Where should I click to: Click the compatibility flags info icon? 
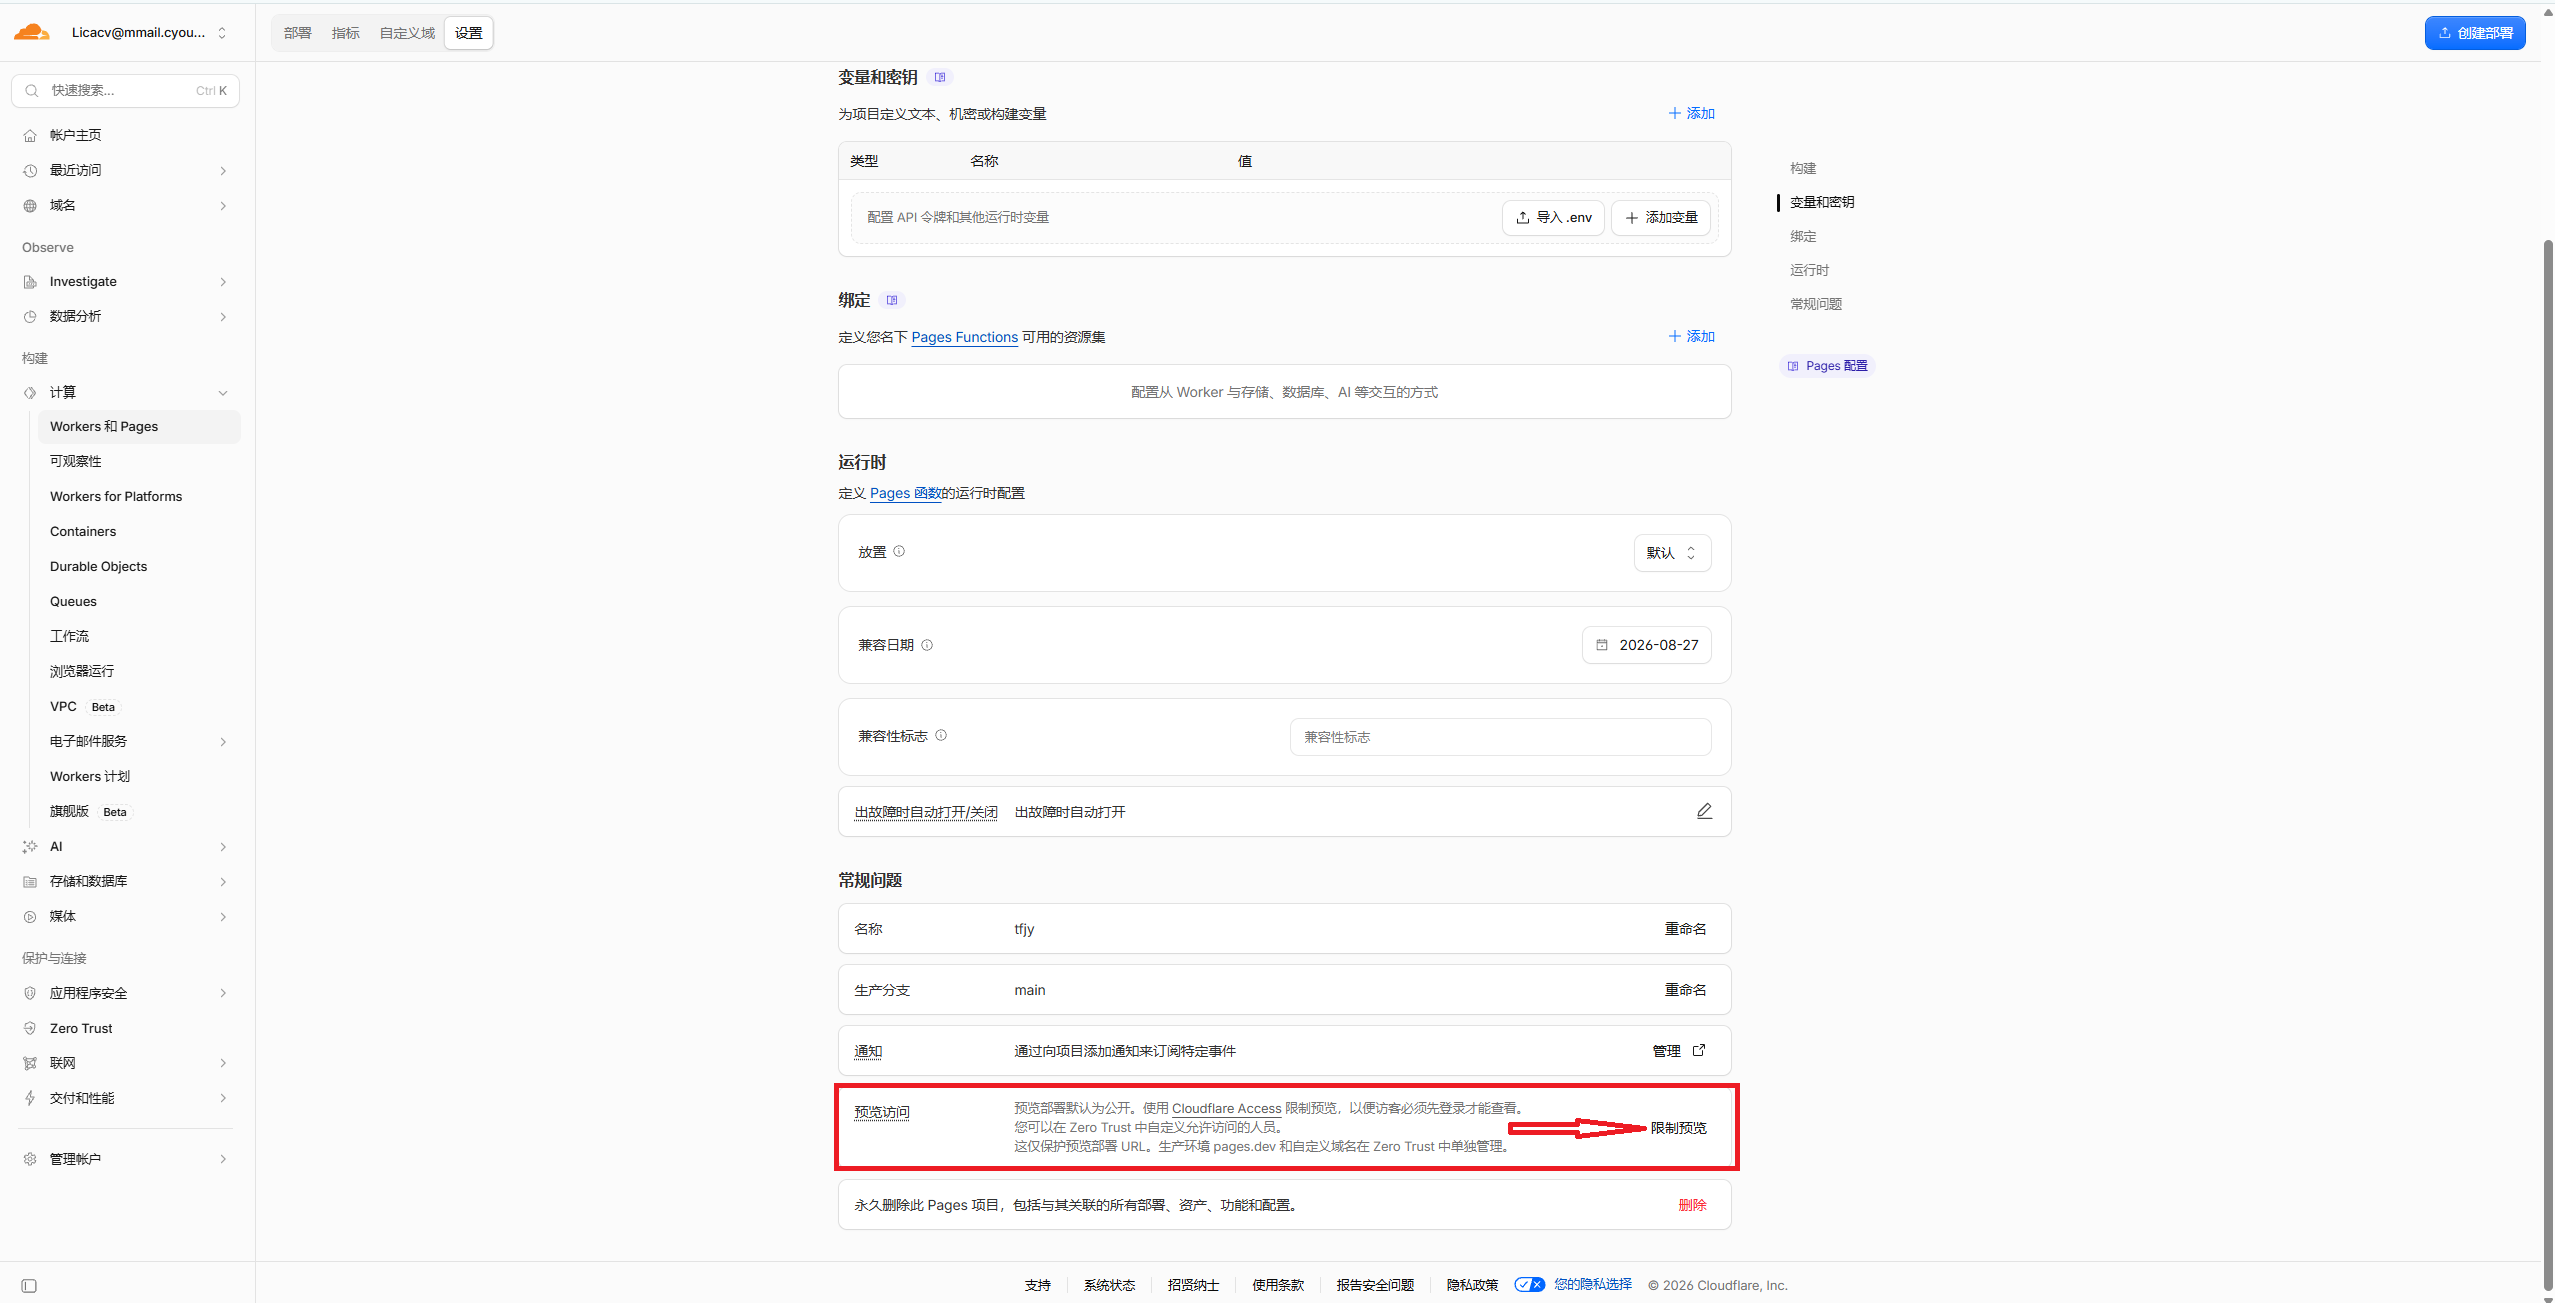941,735
